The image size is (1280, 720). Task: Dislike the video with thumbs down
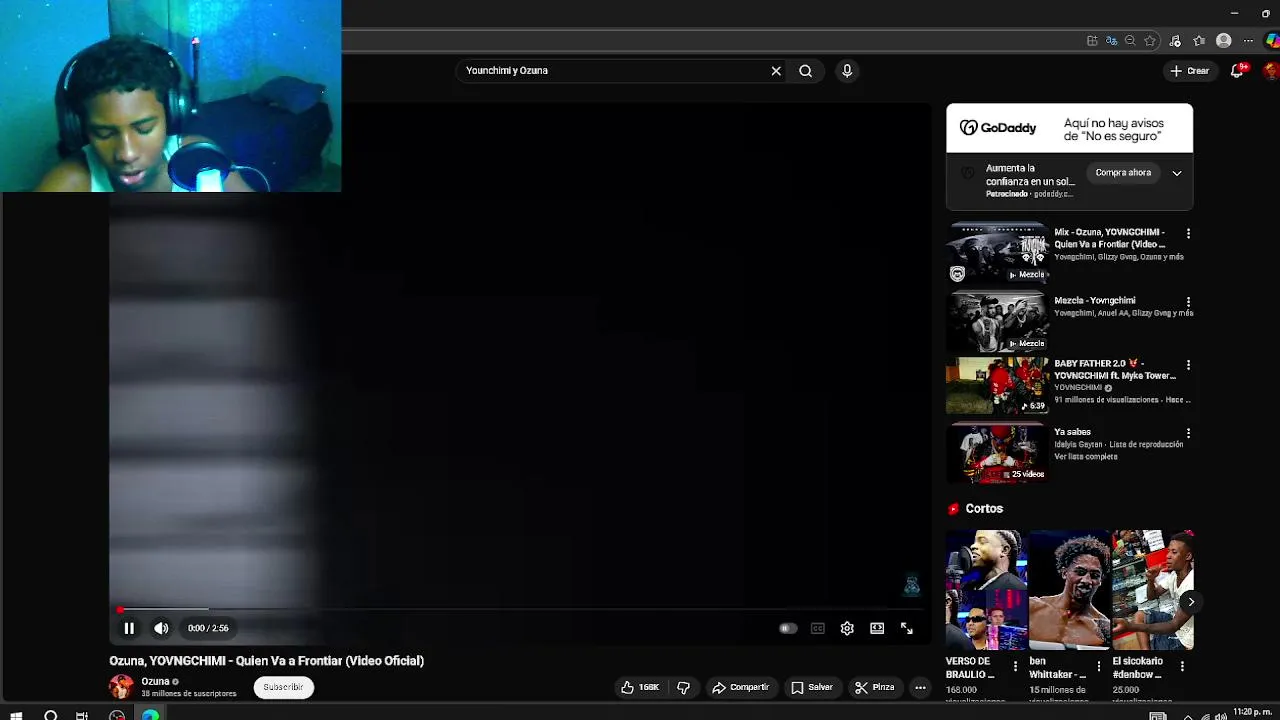click(x=684, y=687)
